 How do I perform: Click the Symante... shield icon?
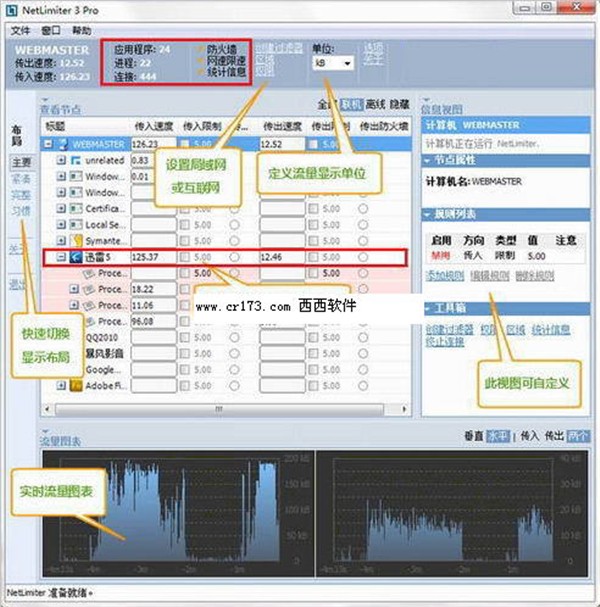(x=76, y=241)
